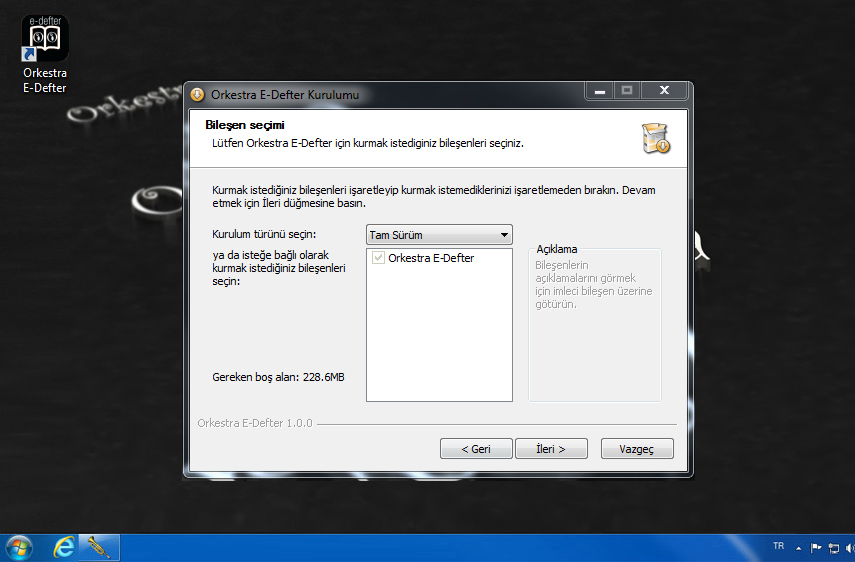The image size is (855, 562).
Task: Click the volume icon in the system tray
Action: 849,548
